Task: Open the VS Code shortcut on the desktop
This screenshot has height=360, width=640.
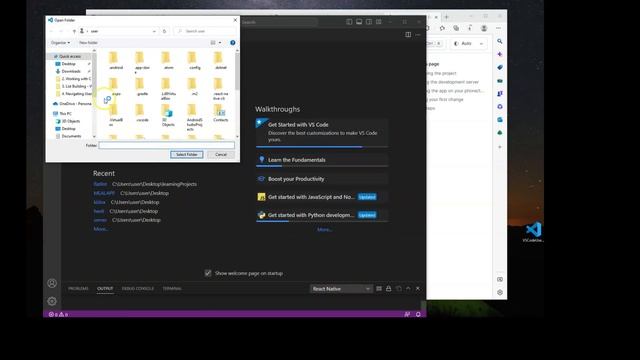Action: [533, 232]
